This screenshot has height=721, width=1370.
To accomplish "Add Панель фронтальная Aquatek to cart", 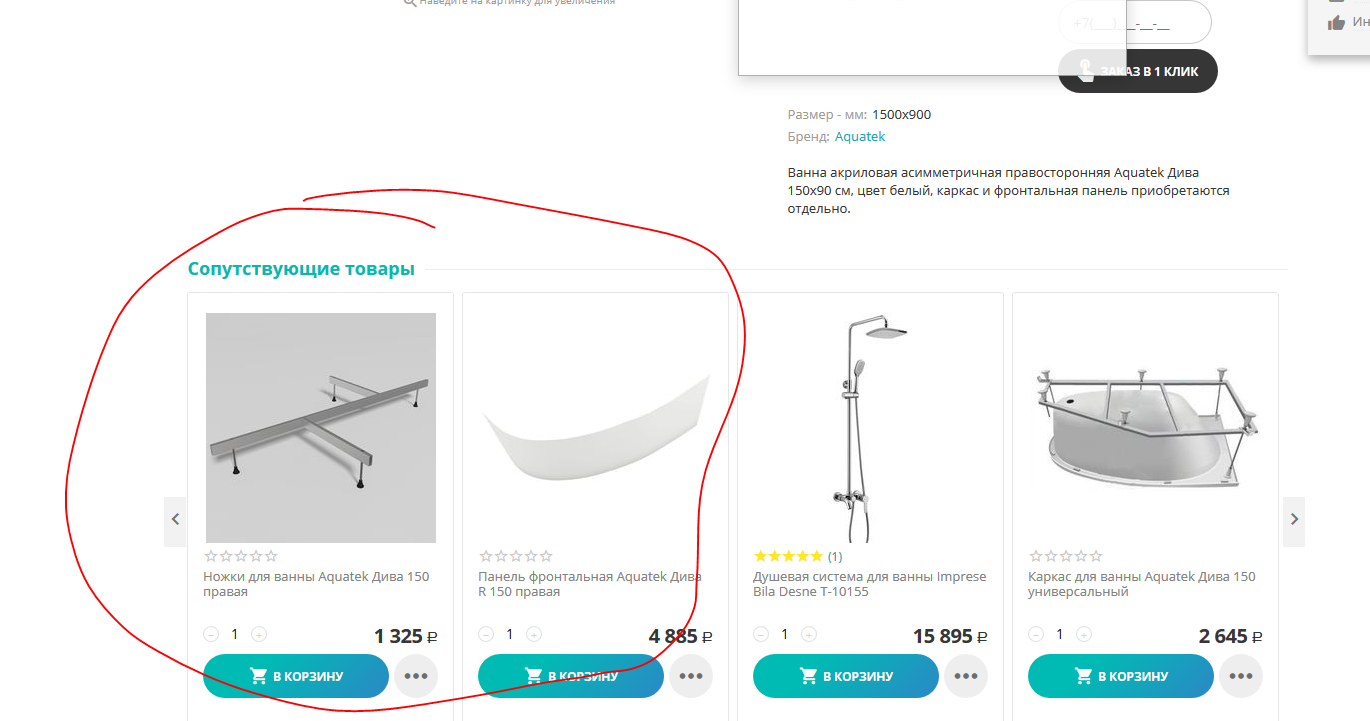I will [571, 676].
